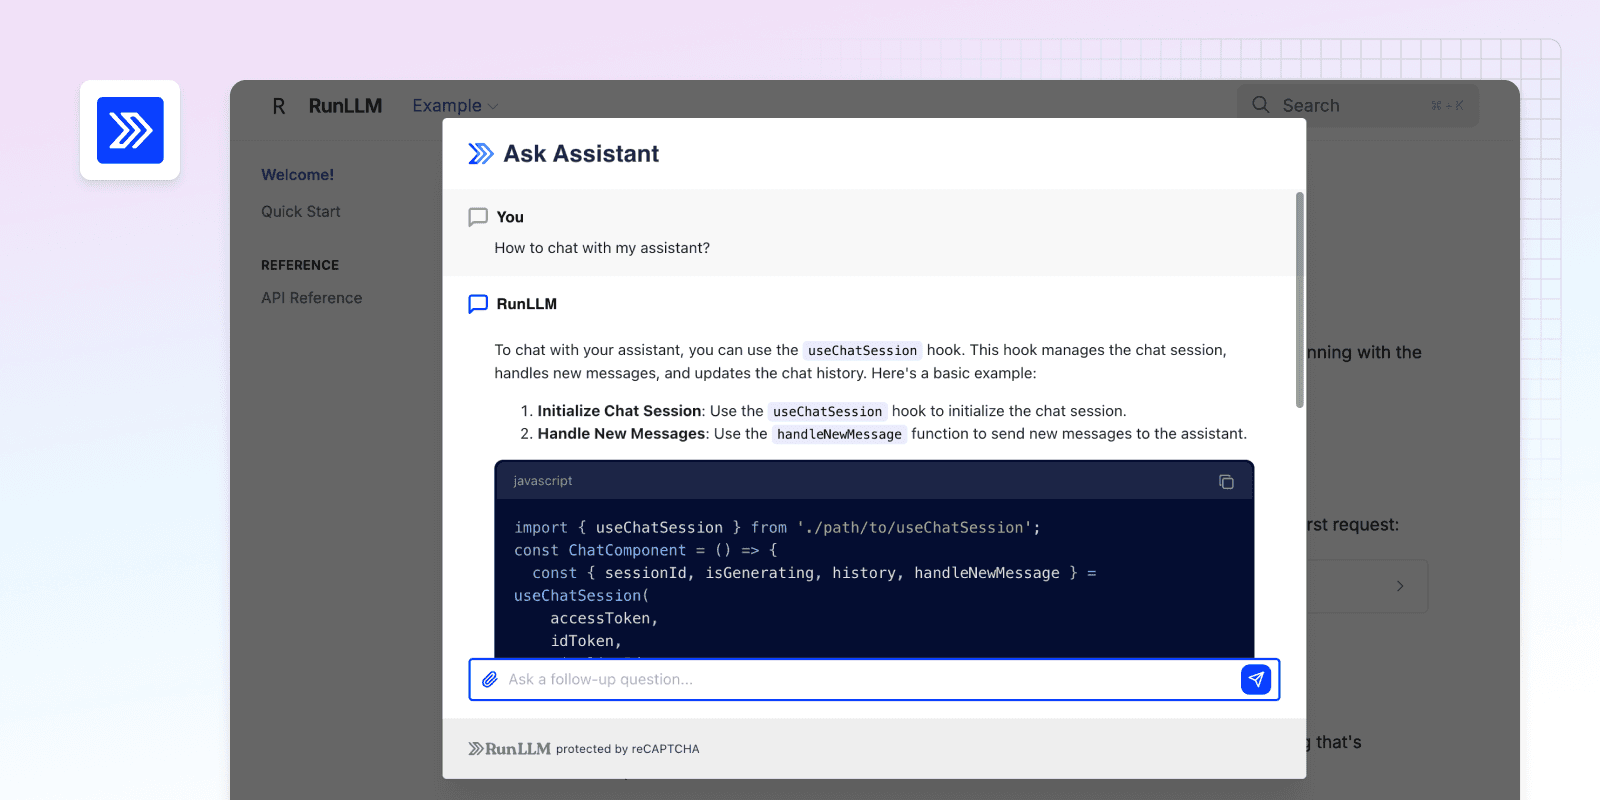Click the Ask Assistant heading text

[581, 154]
